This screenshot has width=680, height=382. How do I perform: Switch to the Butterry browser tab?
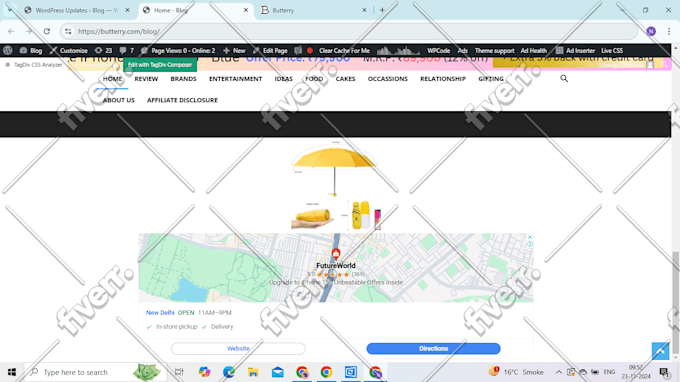click(314, 10)
